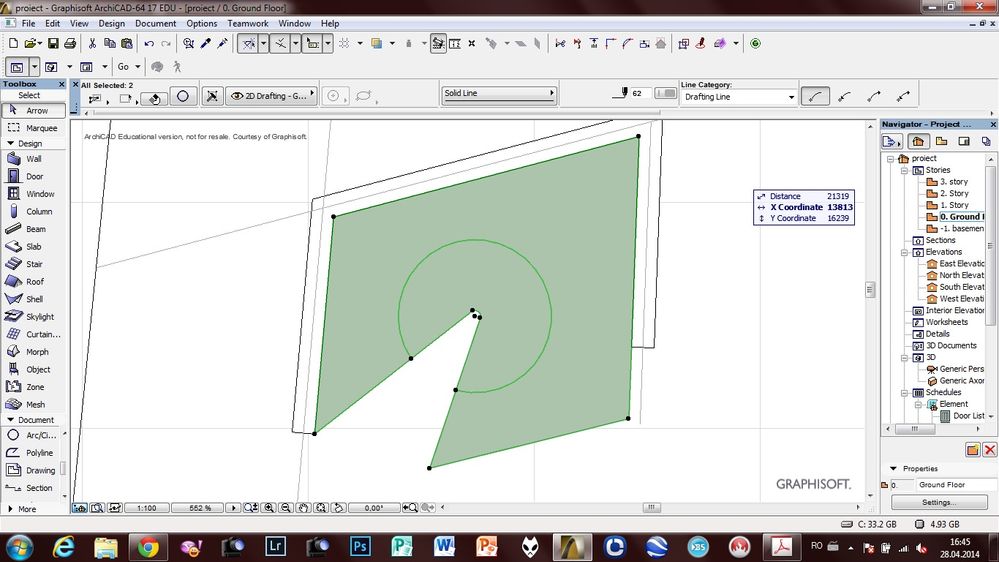Select the Marquee tool
999x562 pixels.
click(33, 128)
